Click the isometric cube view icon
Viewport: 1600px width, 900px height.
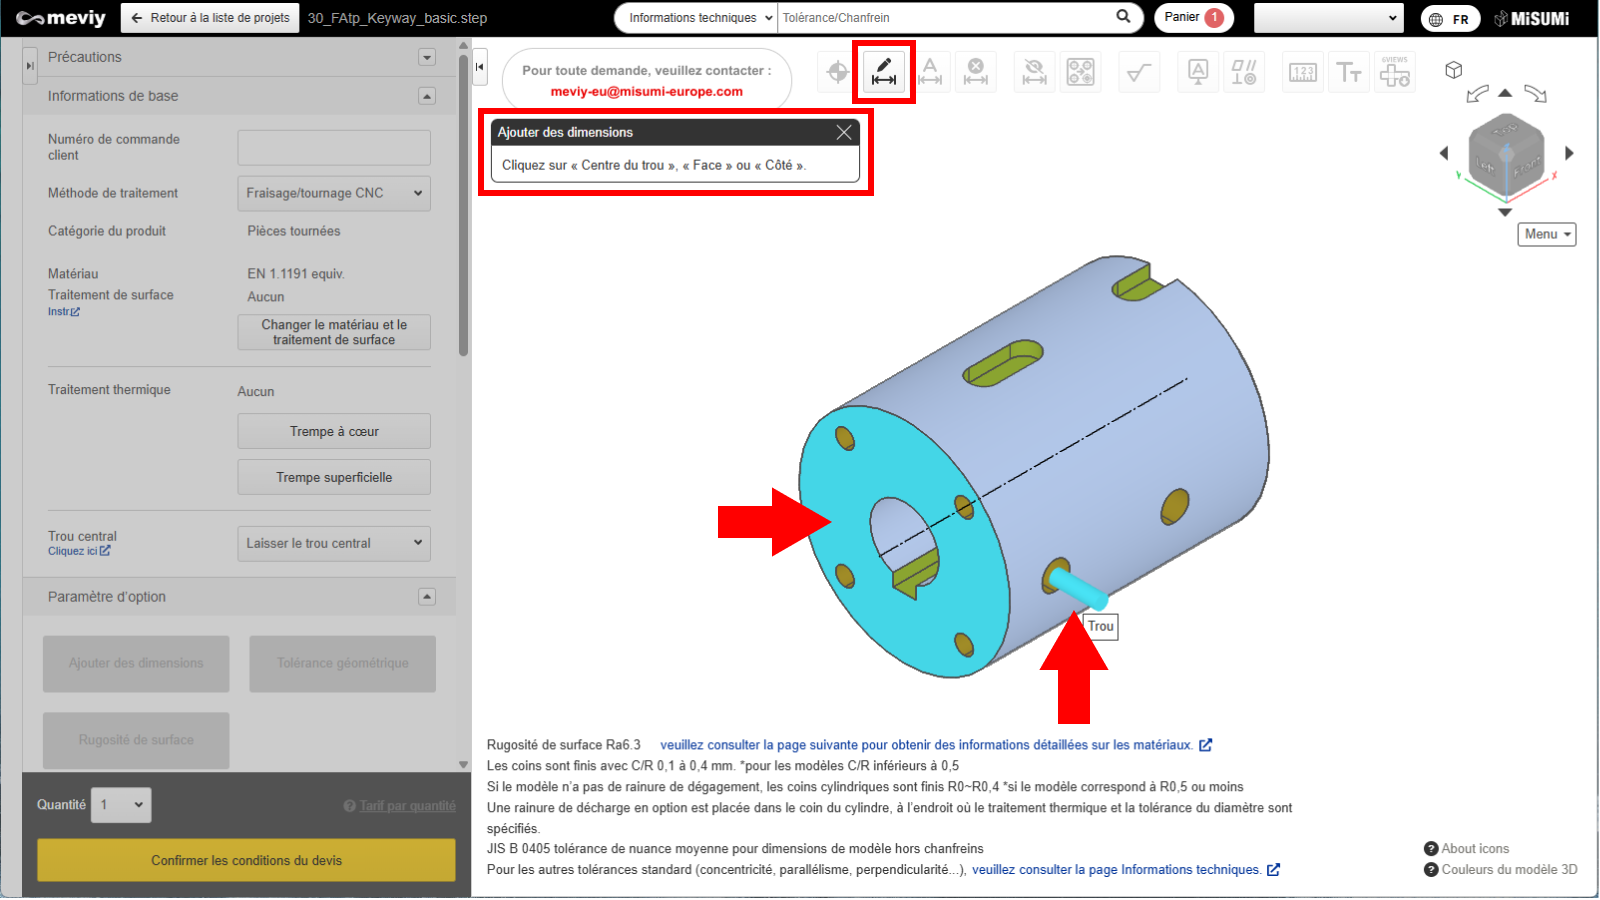click(1454, 70)
